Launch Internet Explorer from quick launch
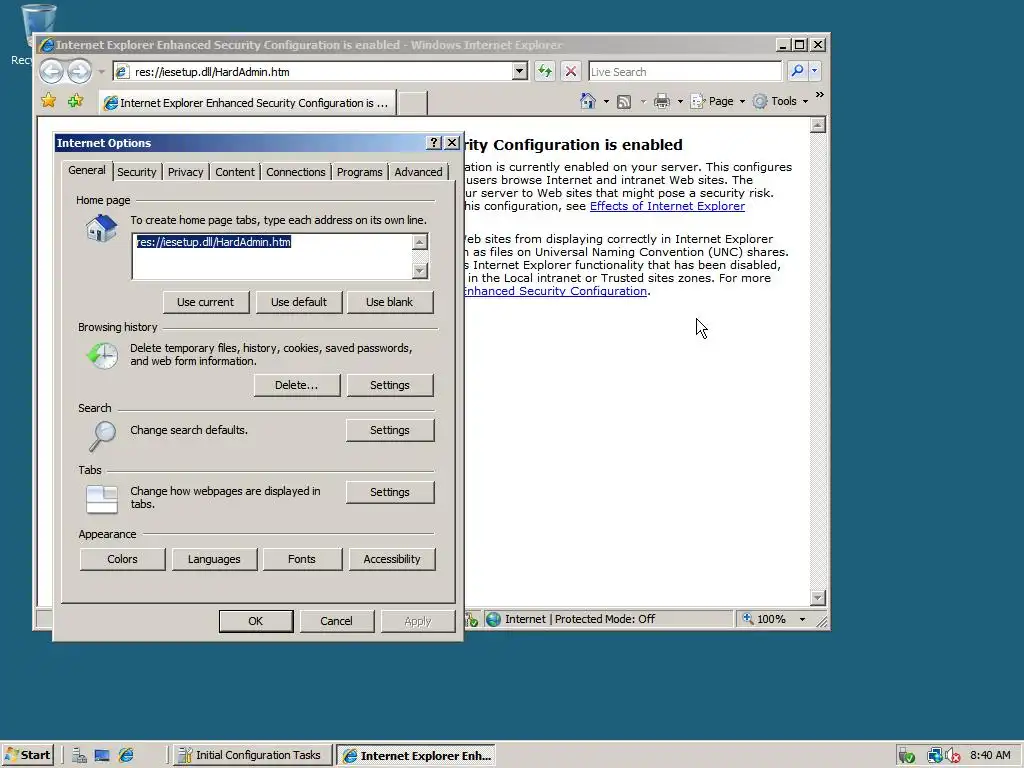The image size is (1024, 768). click(x=126, y=756)
